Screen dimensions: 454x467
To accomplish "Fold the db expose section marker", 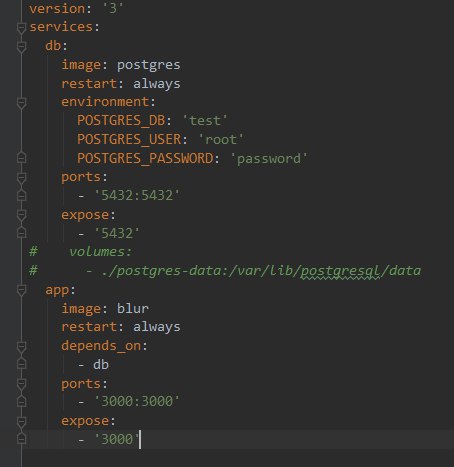I will (x=21, y=216).
